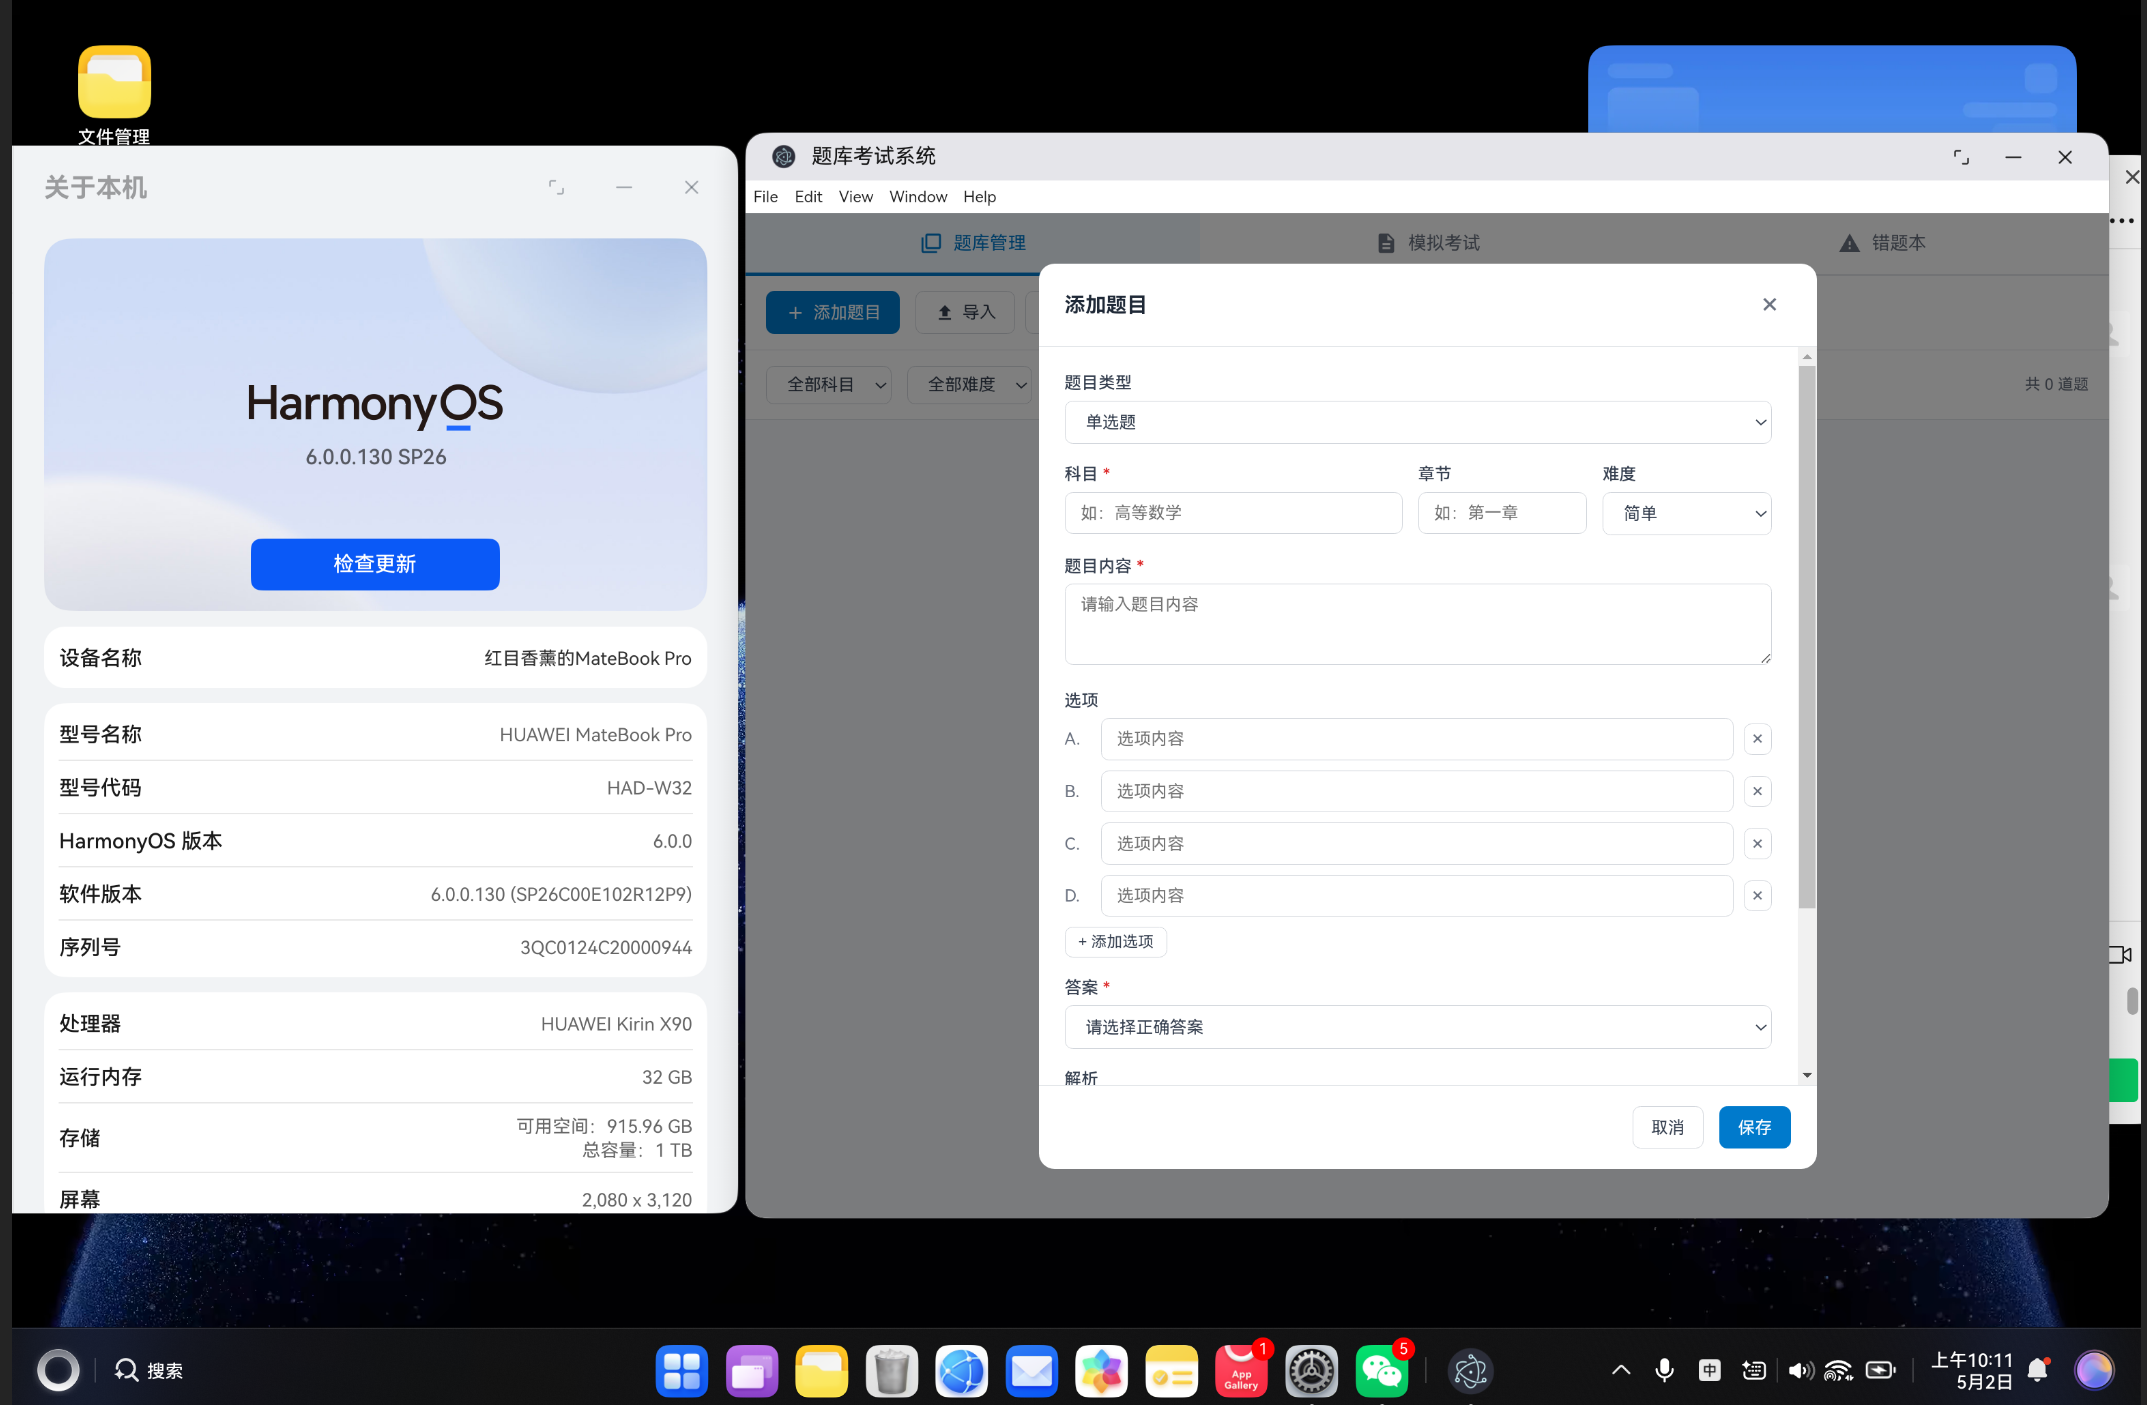Open battery status tray icon
The image size is (2147, 1405).
click(1880, 1370)
